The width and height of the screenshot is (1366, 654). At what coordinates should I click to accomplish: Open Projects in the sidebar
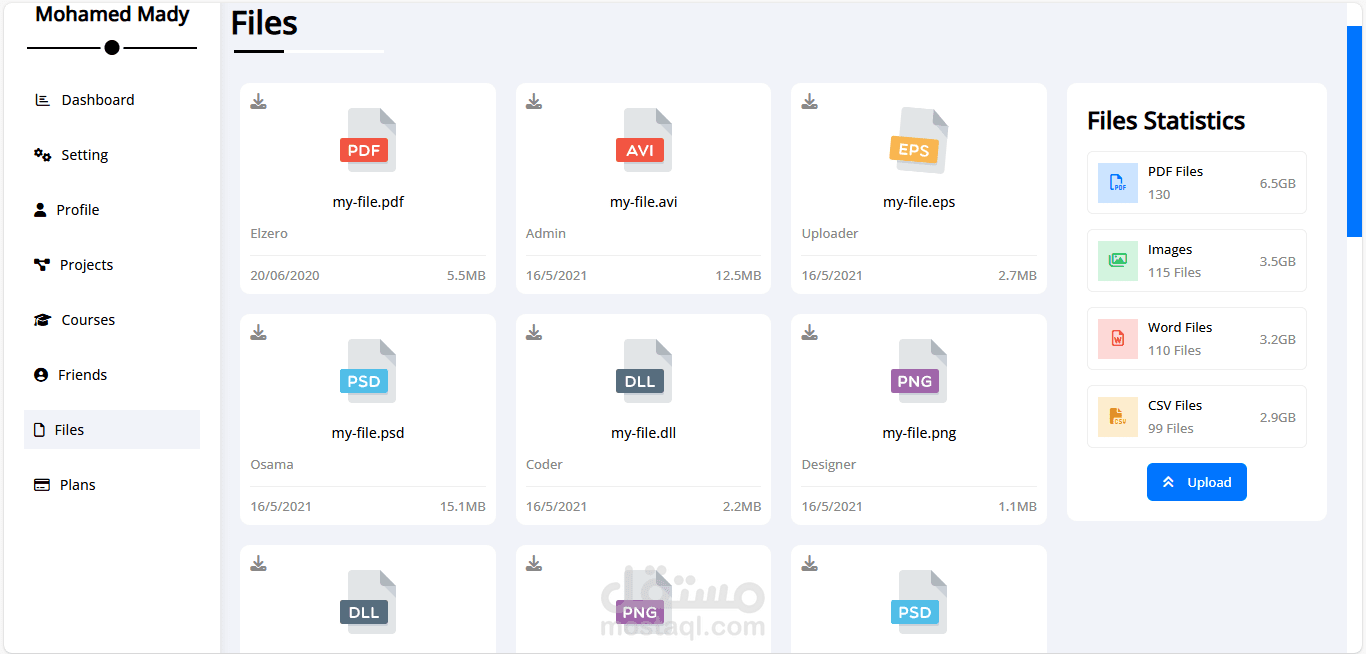112,265
